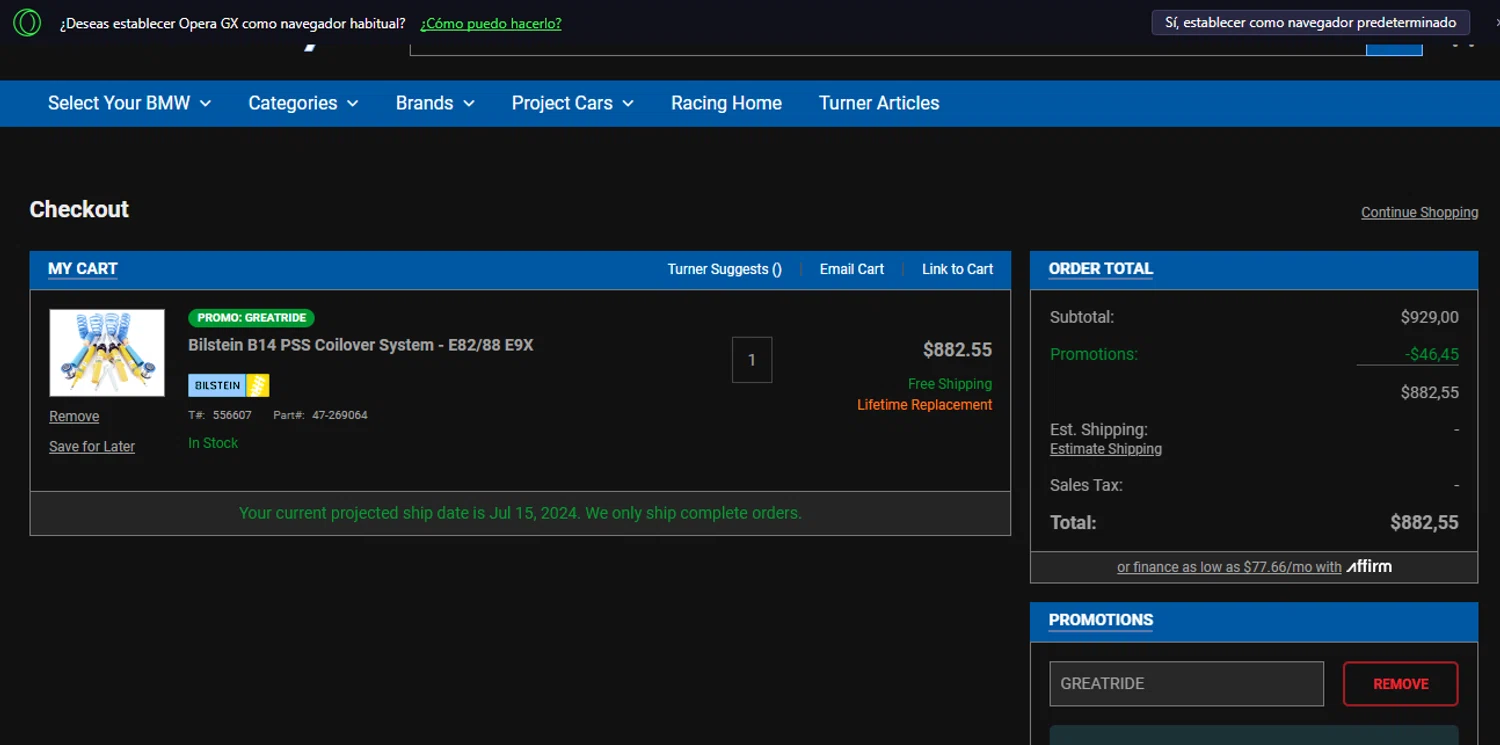Click the item price $882.55
This screenshot has width=1500, height=745.
(x=957, y=350)
